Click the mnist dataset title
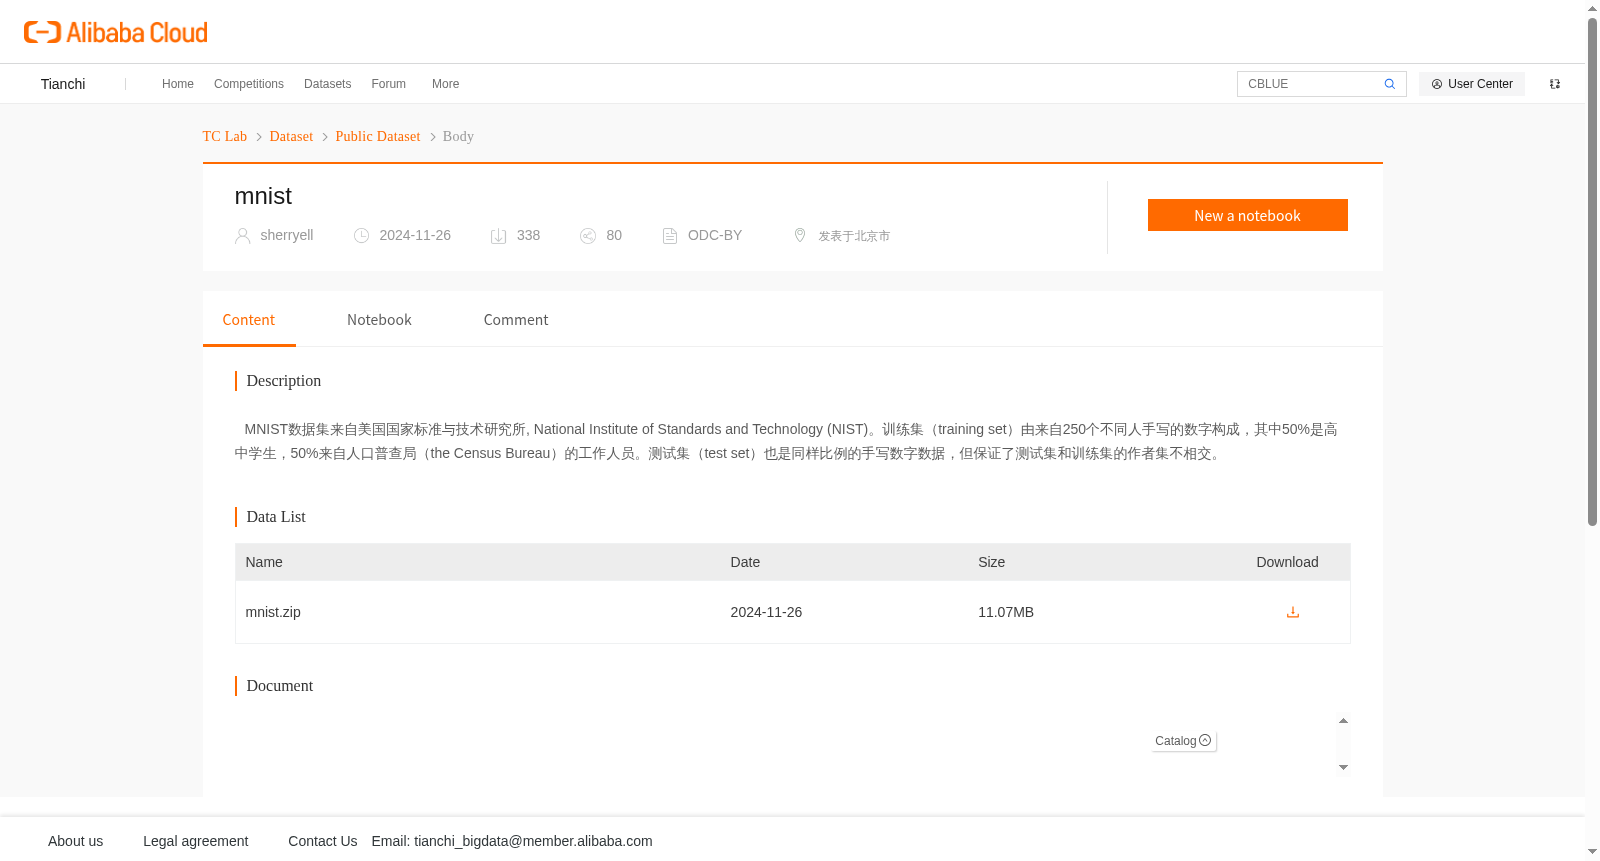1600x861 pixels. point(263,196)
